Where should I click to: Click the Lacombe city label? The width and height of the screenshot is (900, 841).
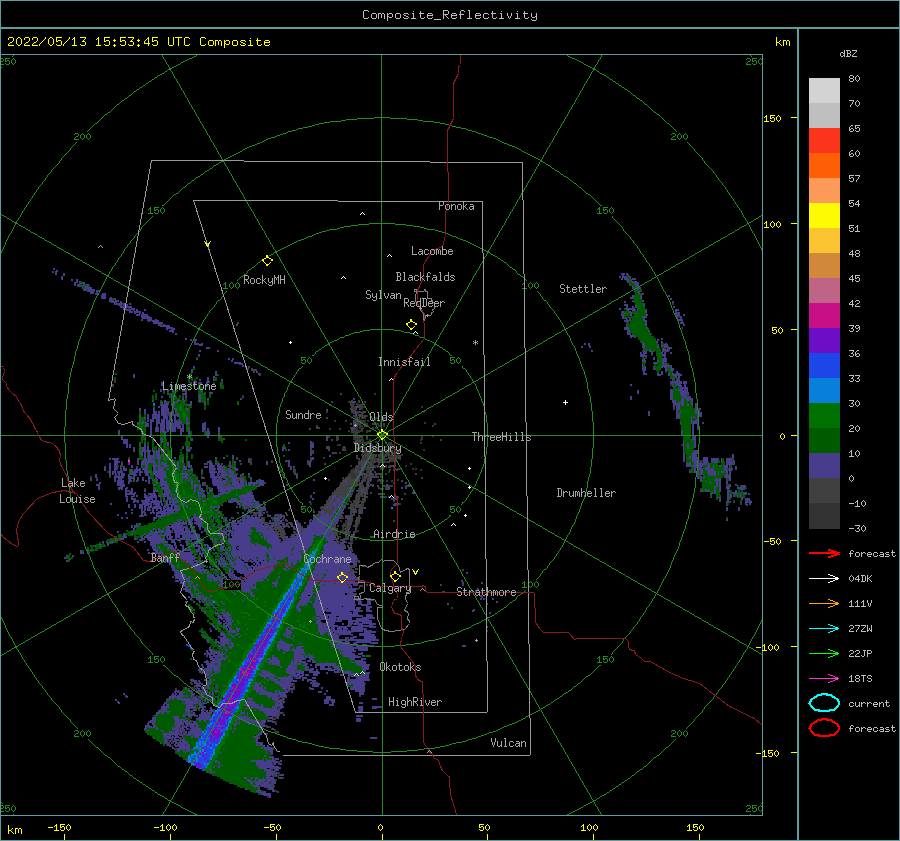(x=432, y=251)
